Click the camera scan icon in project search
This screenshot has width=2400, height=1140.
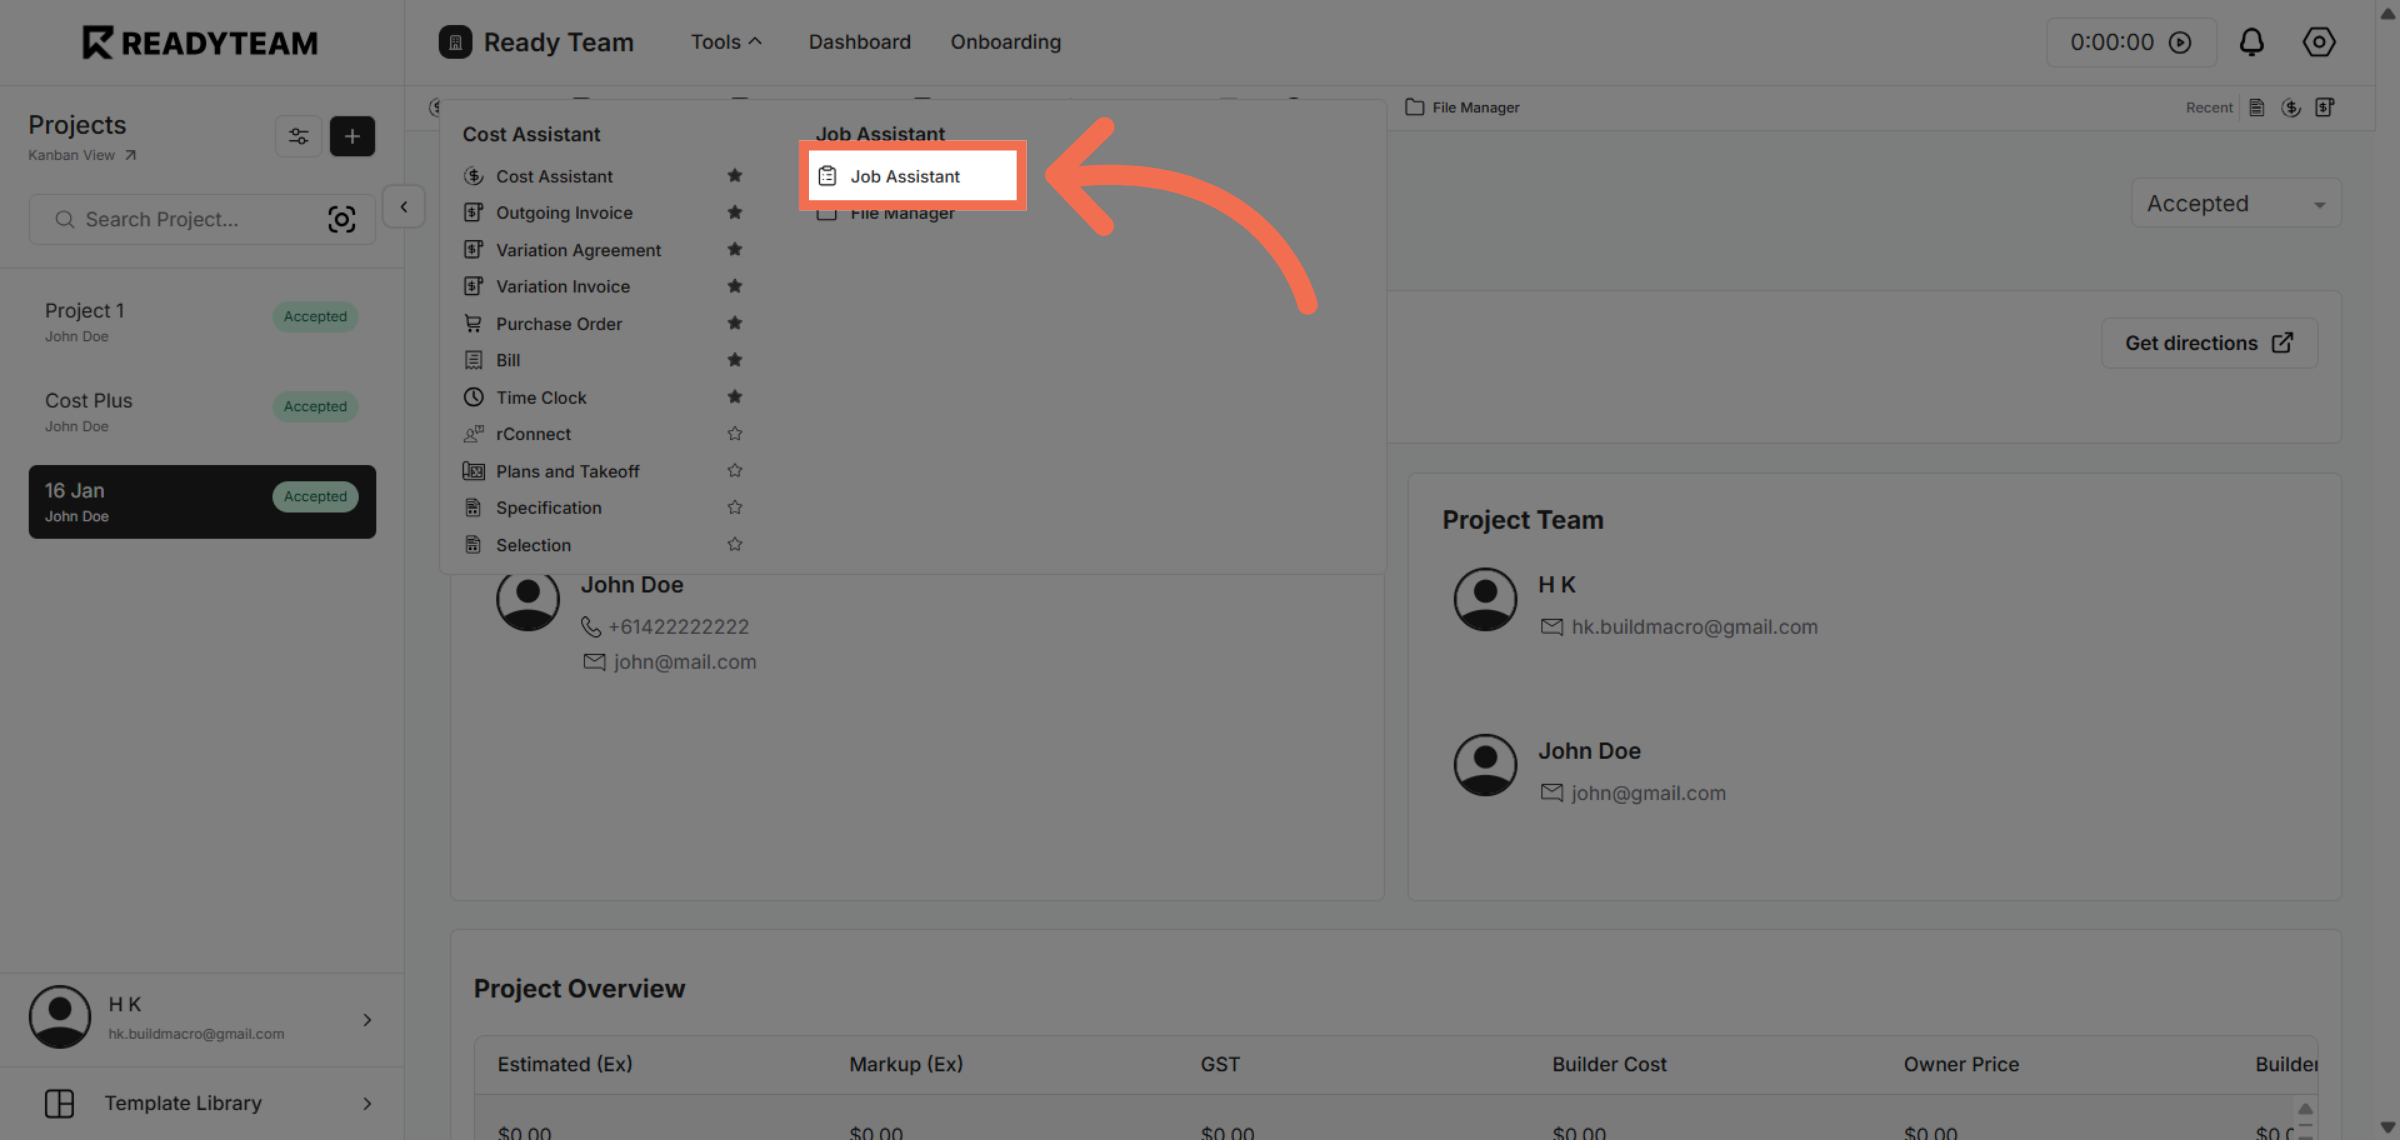click(342, 219)
